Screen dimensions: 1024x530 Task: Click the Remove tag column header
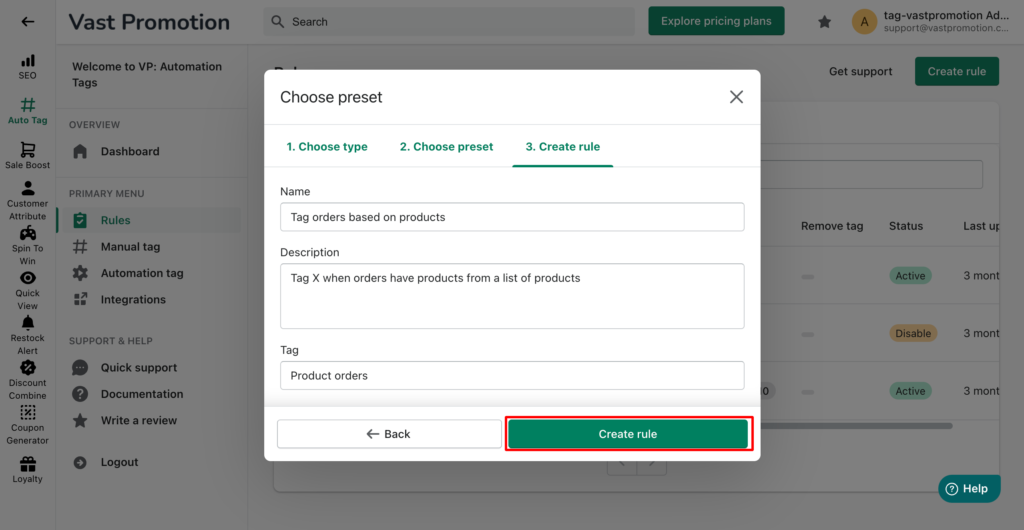832,226
